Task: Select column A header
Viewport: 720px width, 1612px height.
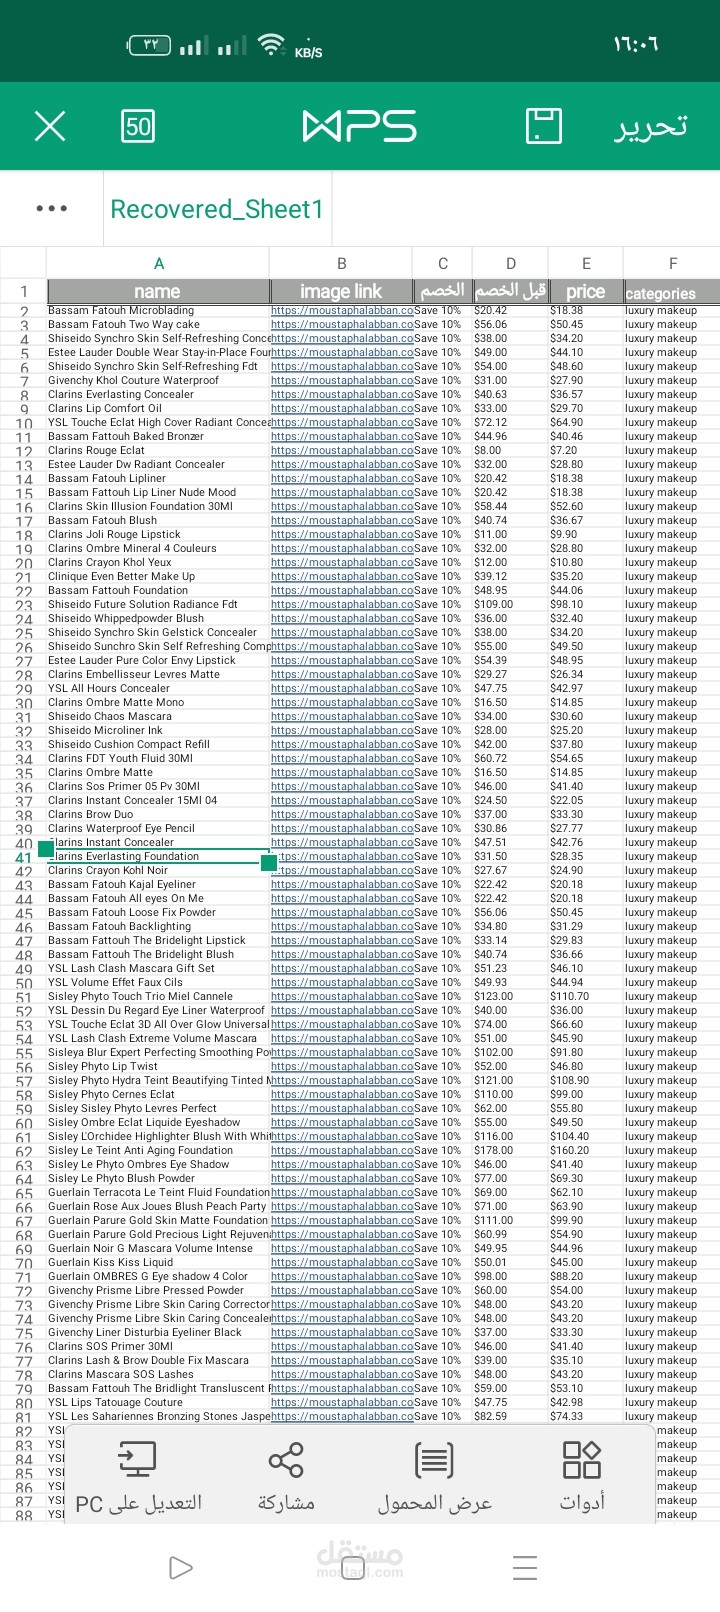Action: tap(158, 264)
